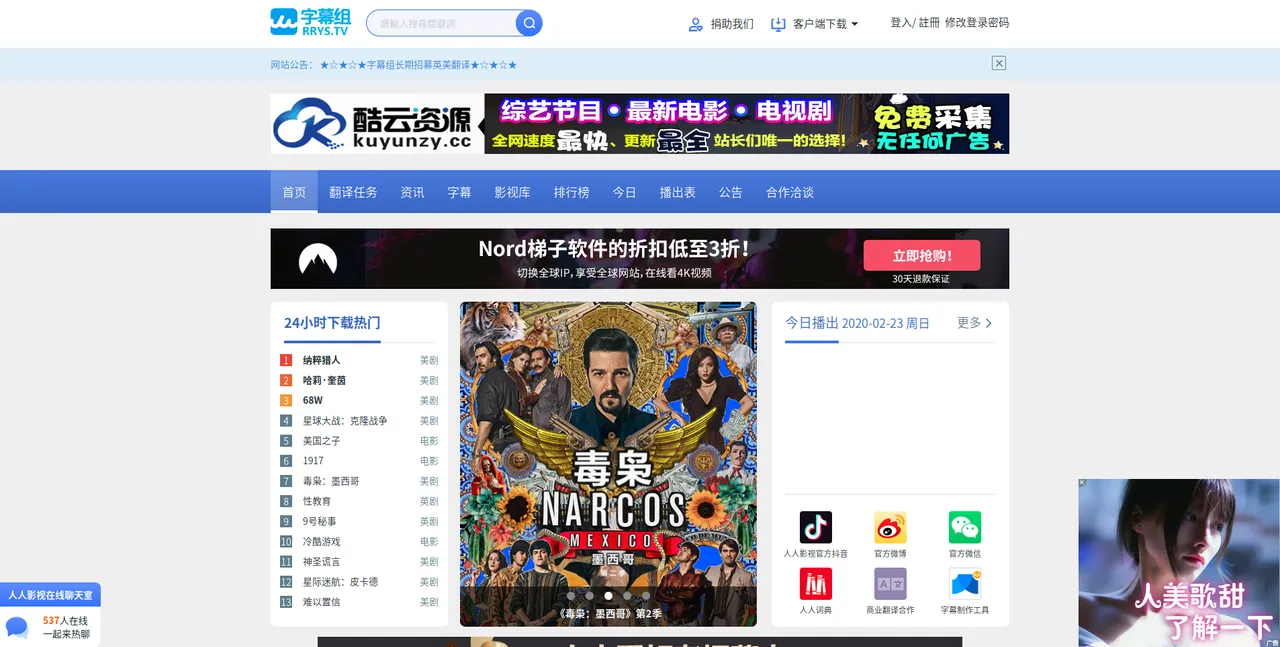Open 毒枭：墨西哥 in the hot downloads list
Screen dimensions: 1280x647
pyautogui.click(x=331, y=481)
